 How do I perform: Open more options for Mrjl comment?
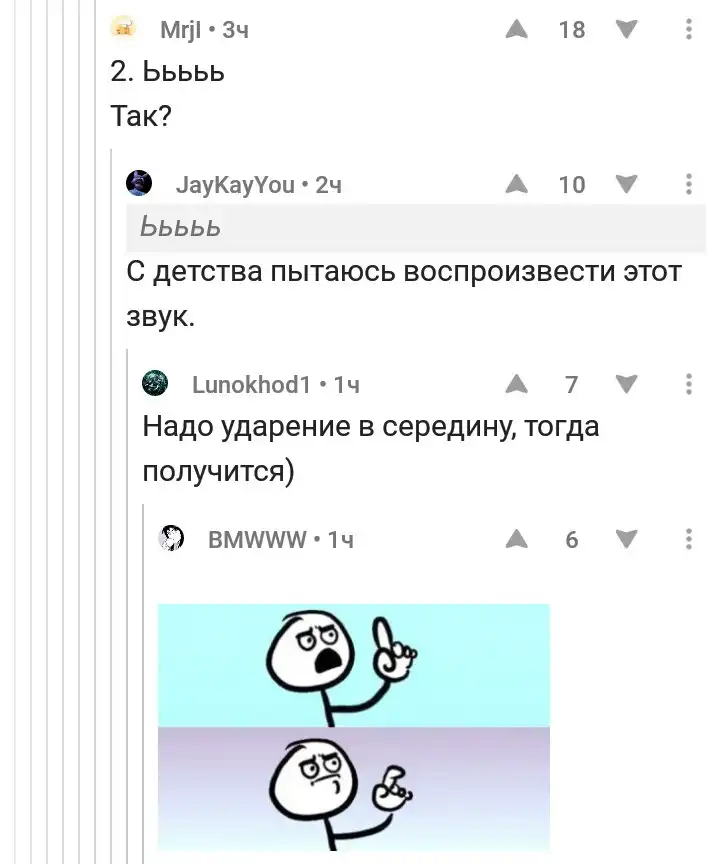click(x=688, y=29)
